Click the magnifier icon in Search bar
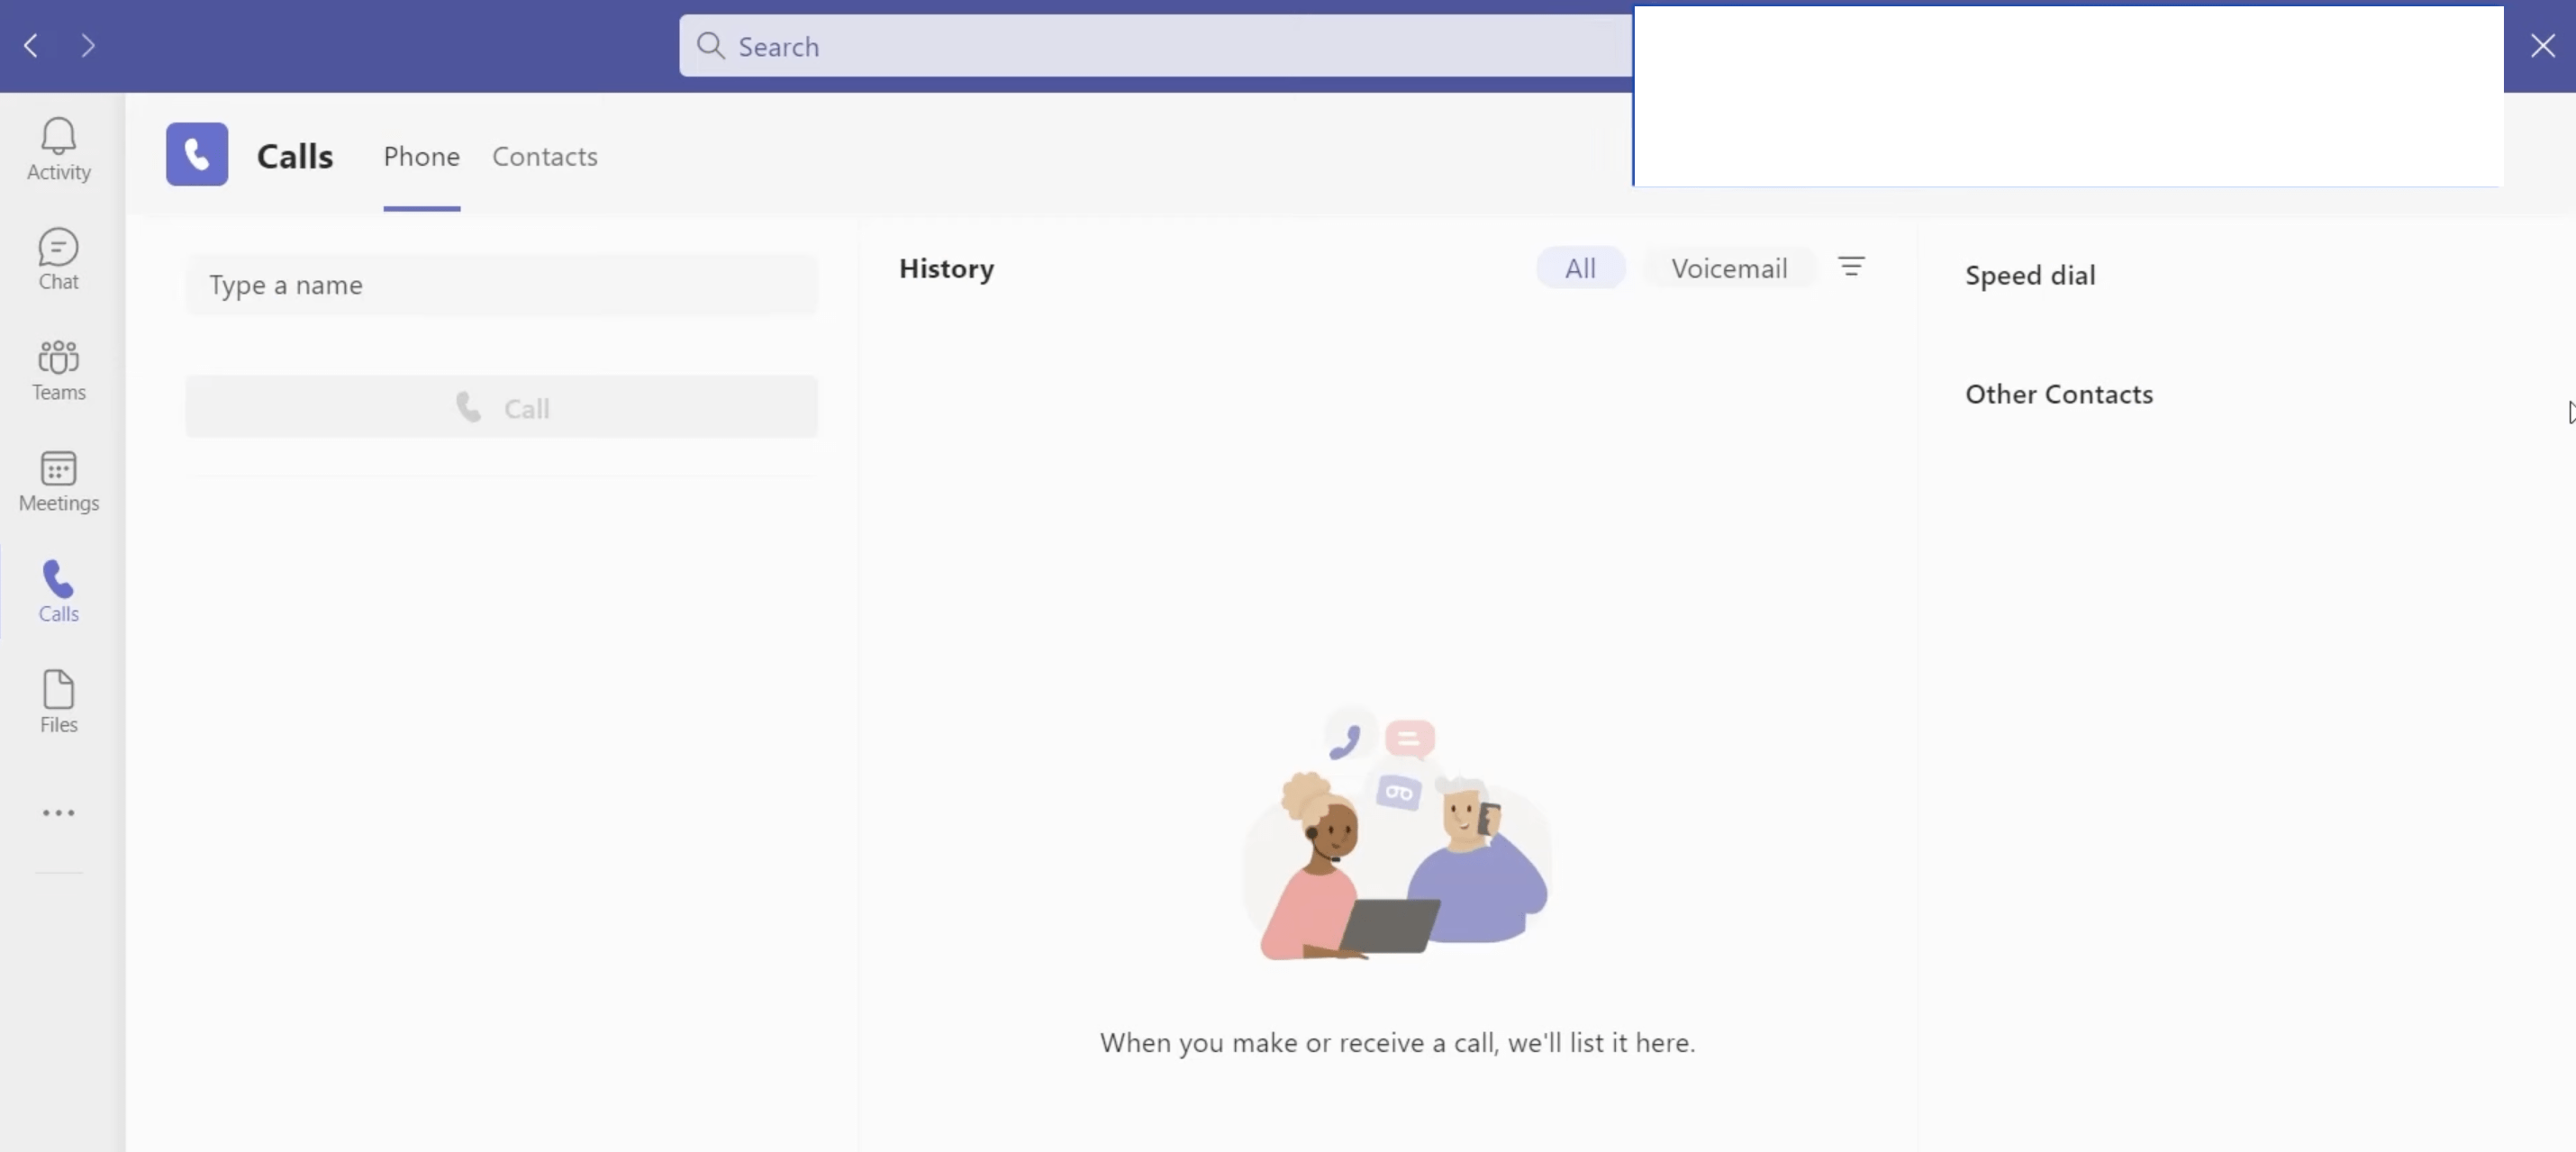The image size is (2576, 1152). pyautogui.click(x=710, y=46)
